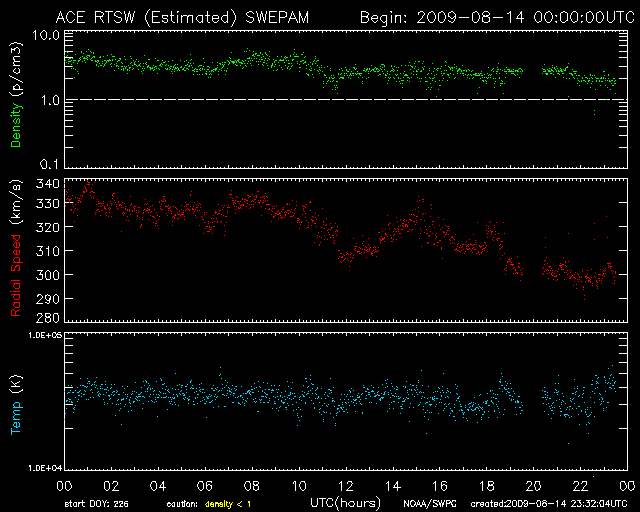Click the '330' speed axis value

click(48, 203)
